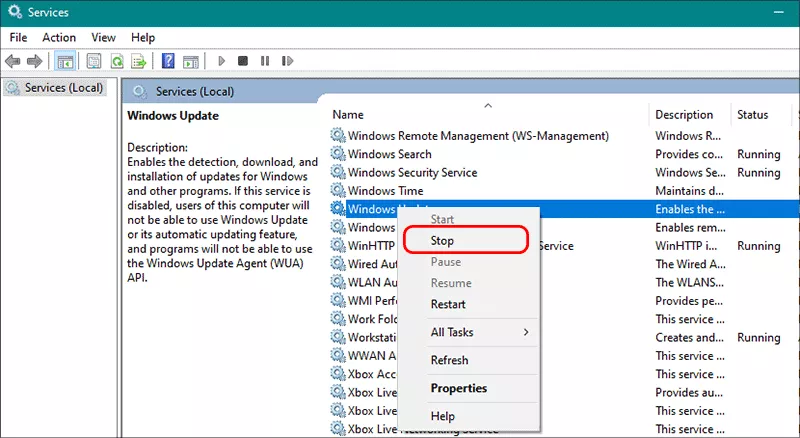
Task: Click the Forward arrow toolbar icon
Action: tap(35, 61)
